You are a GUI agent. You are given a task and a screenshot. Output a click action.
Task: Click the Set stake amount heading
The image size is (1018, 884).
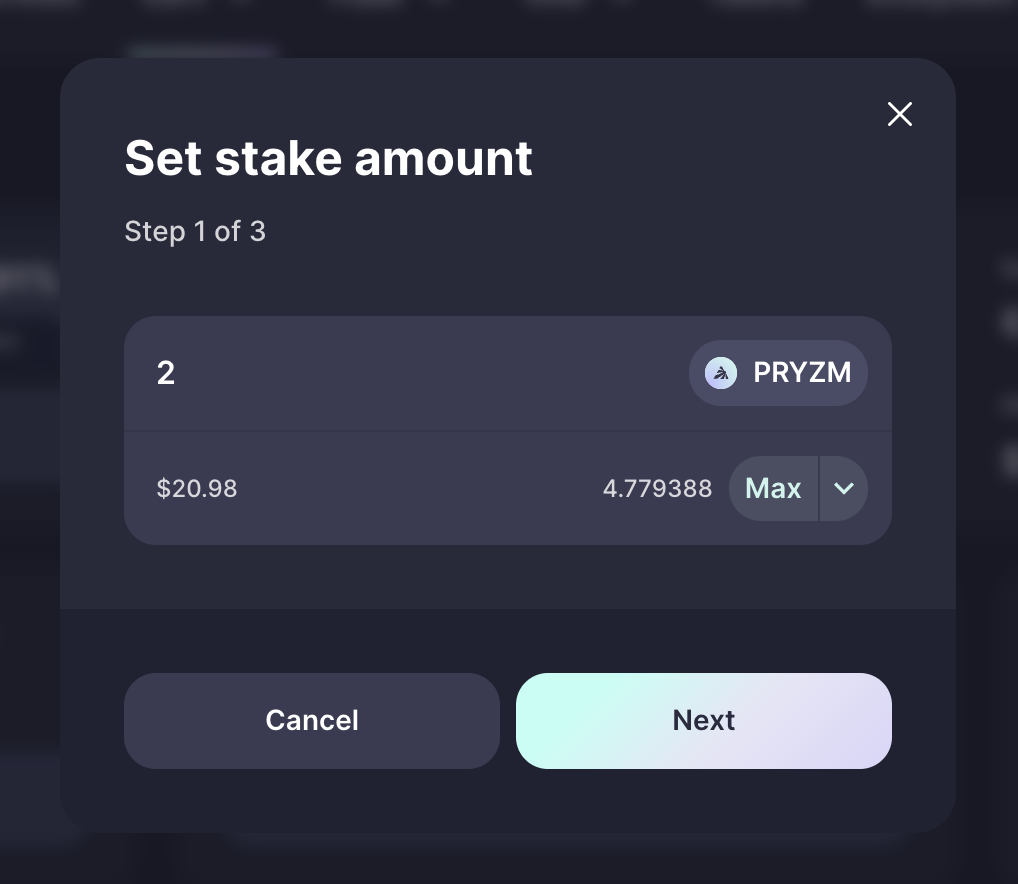[329, 158]
